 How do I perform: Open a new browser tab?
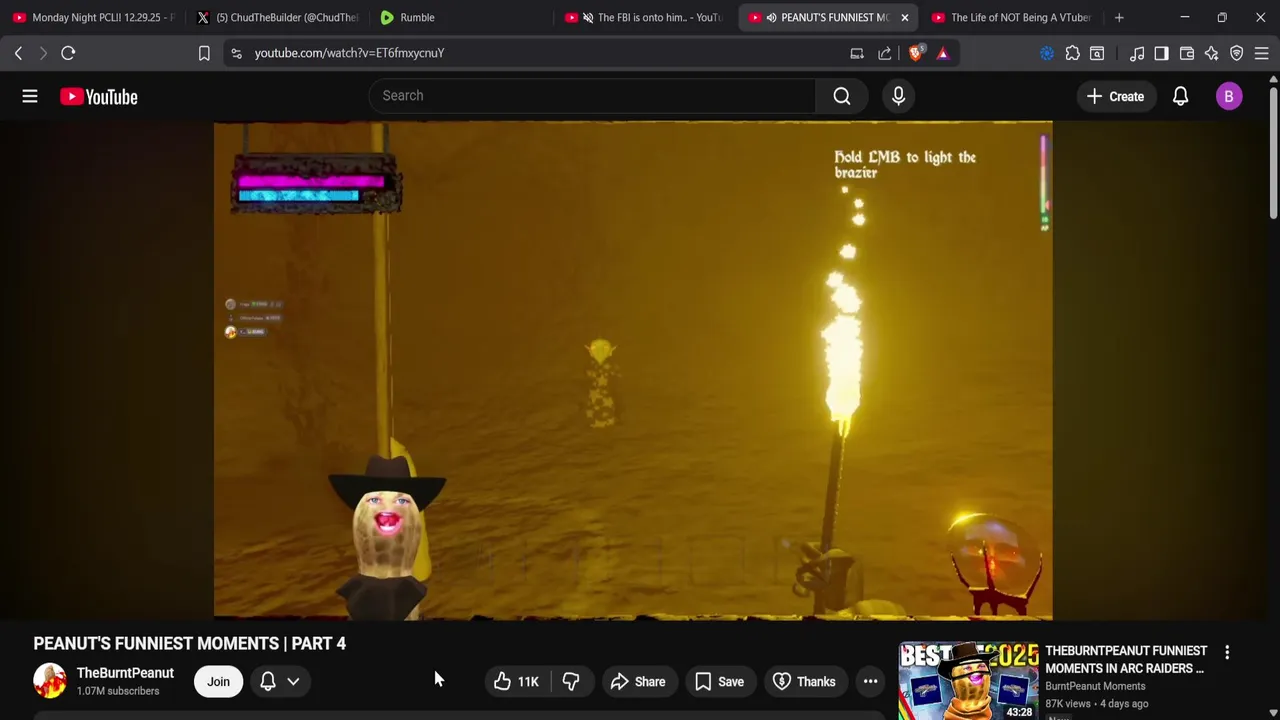pyautogui.click(x=1119, y=17)
